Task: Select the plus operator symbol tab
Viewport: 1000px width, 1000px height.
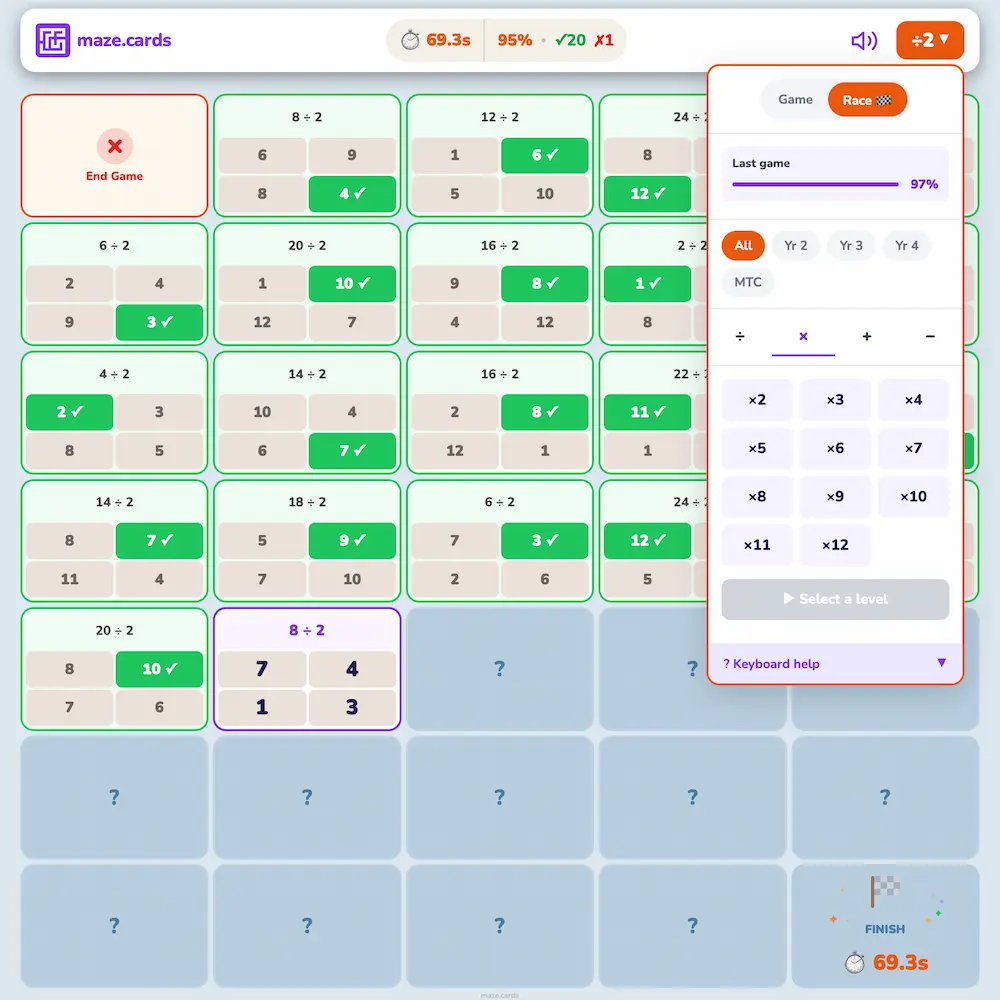Action: pyautogui.click(x=867, y=337)
